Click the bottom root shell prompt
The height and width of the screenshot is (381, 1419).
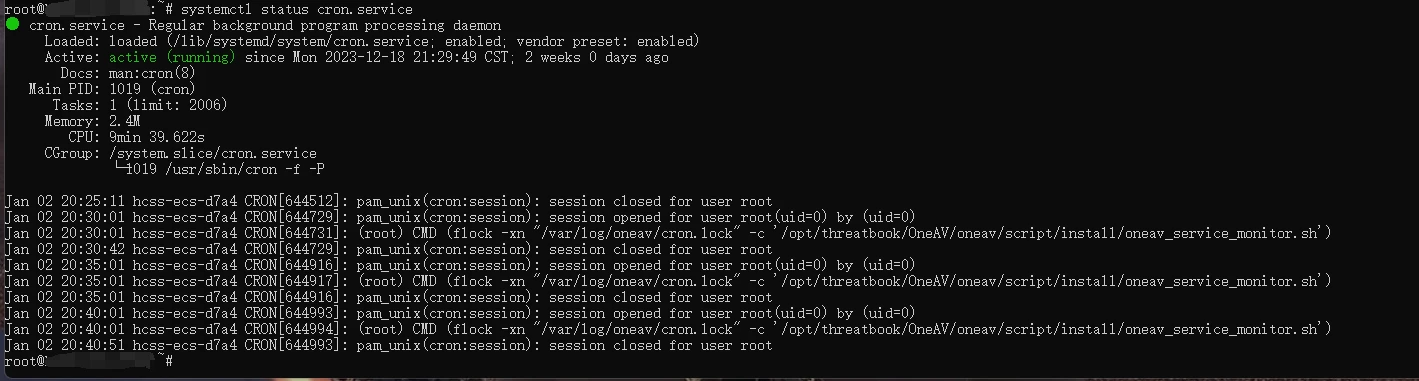[x=88, y=361]
